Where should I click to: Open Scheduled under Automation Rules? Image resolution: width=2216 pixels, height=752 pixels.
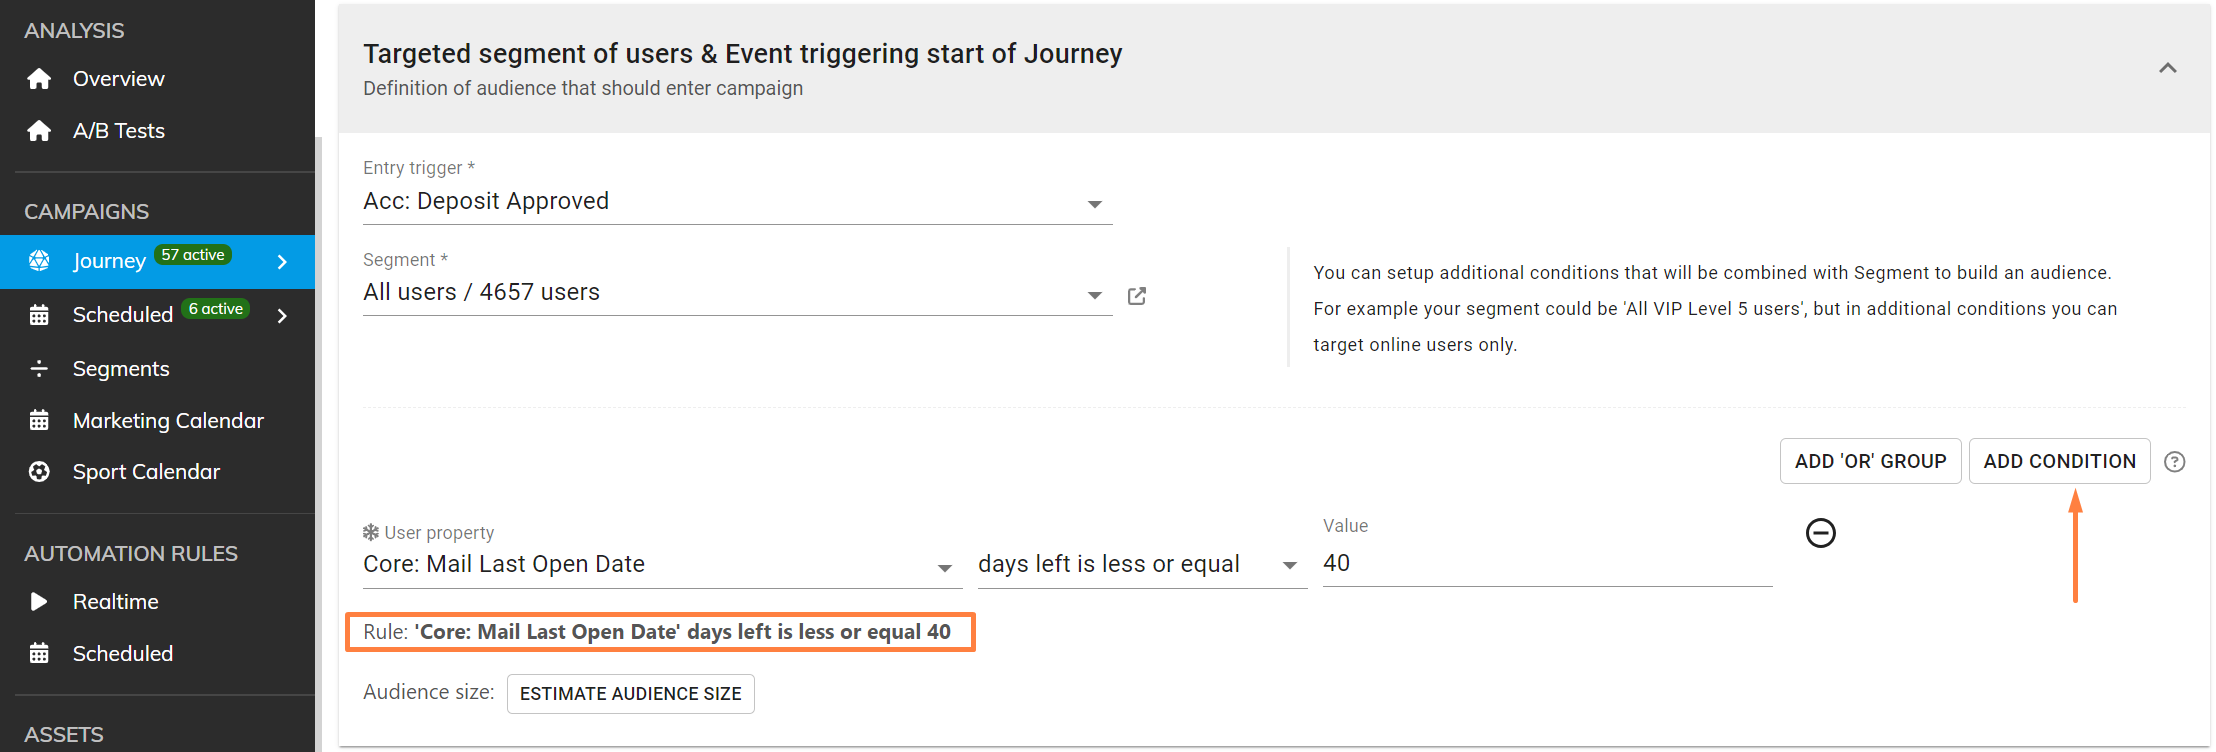(x=123, y=654)
